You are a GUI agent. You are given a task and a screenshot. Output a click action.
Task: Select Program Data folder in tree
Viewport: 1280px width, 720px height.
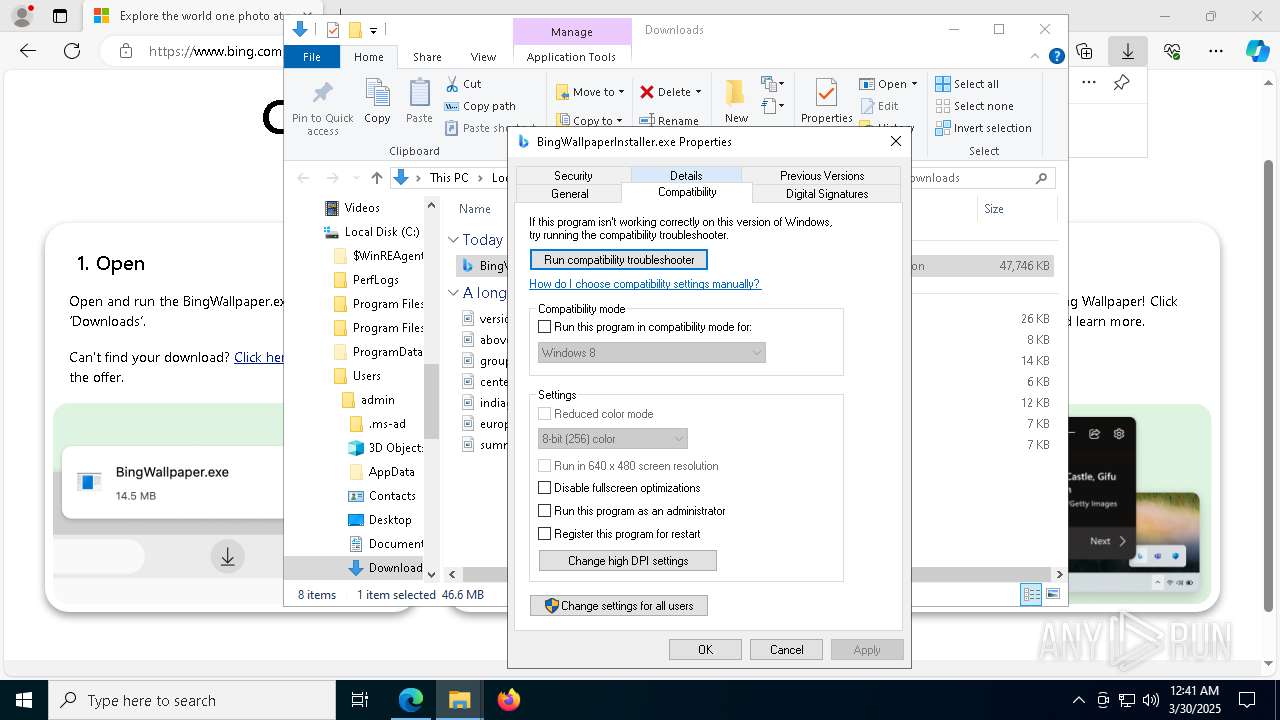click(376, 352)
